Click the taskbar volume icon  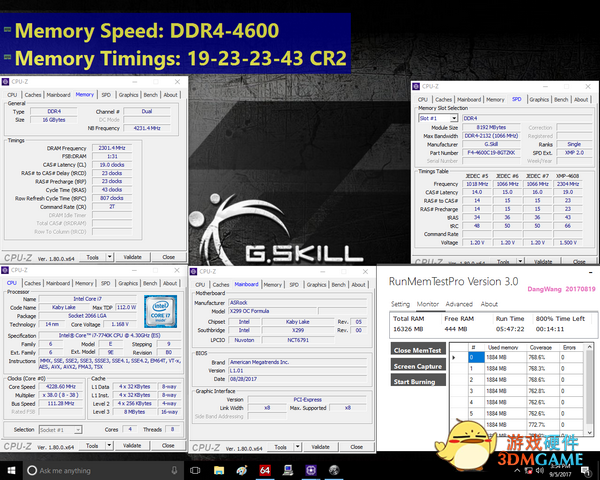tap(540, 470)
